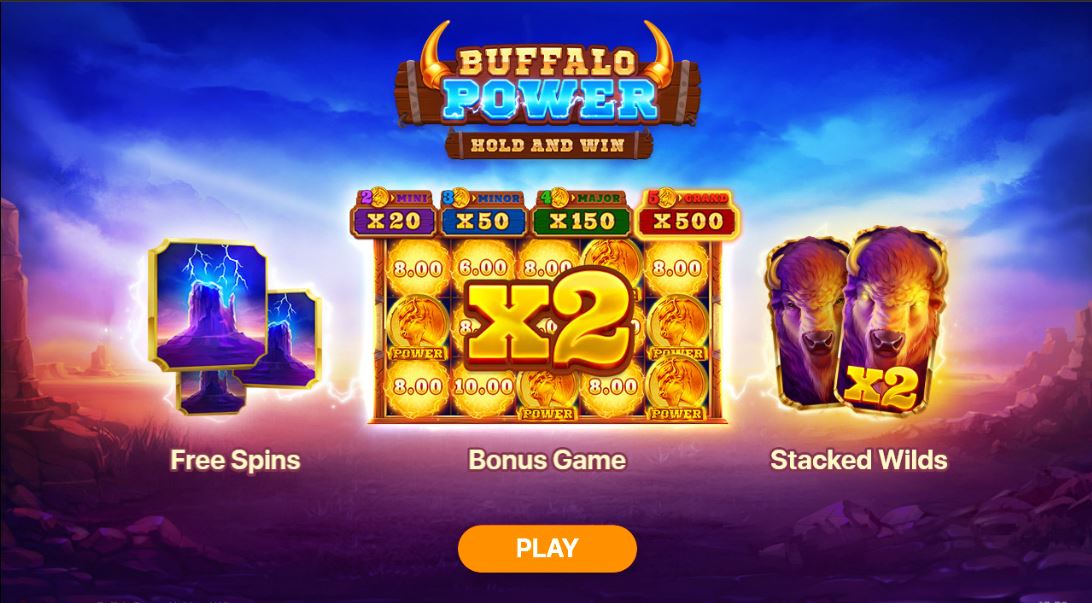
Task: Click the back buffalo wild card
Action: (x=805, y=321)
